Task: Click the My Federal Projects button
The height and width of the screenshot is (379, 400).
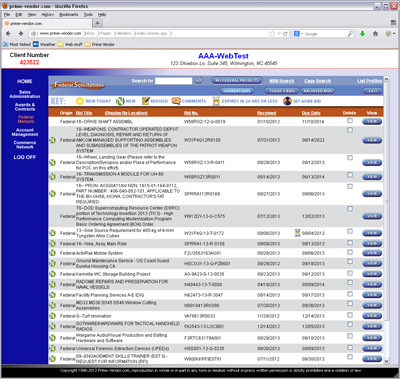Action: (237, 80)
